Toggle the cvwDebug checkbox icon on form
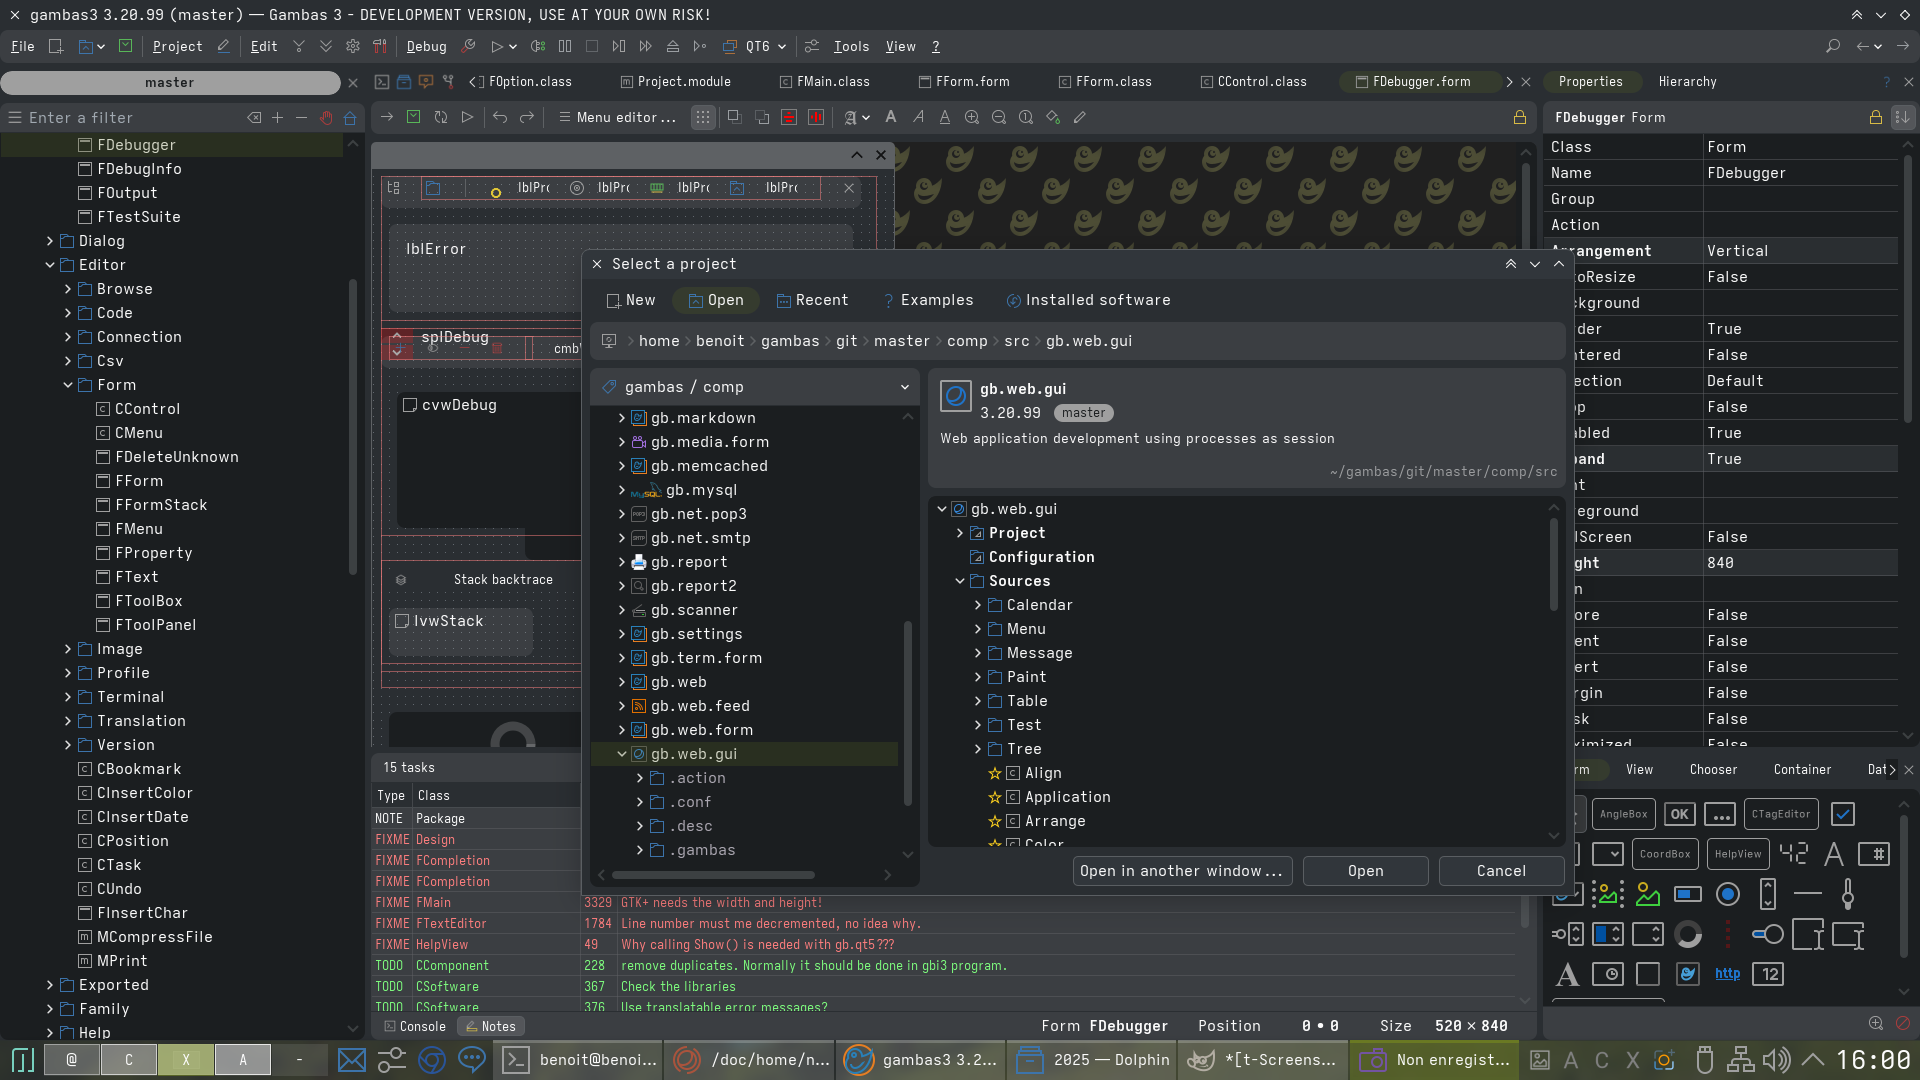This screenshot has height=1080, width=1920. [x=410, y=405]
